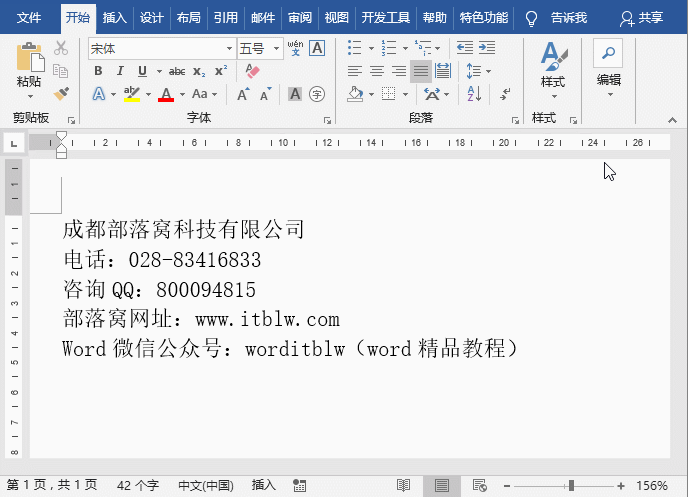Open the 字体 dialog launcher
Image resolution: width=688 pixels, height=497 pixels.
click(327, 120)
